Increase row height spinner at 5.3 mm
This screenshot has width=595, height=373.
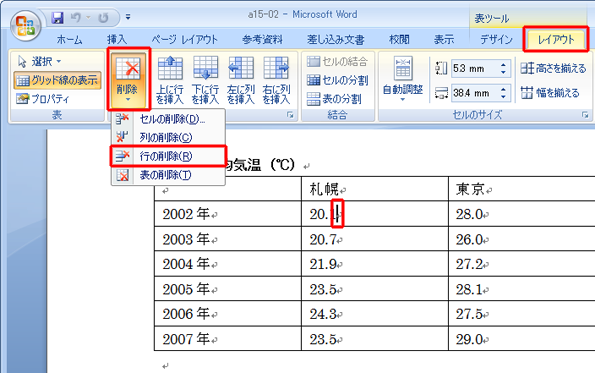tap(503, 65)
